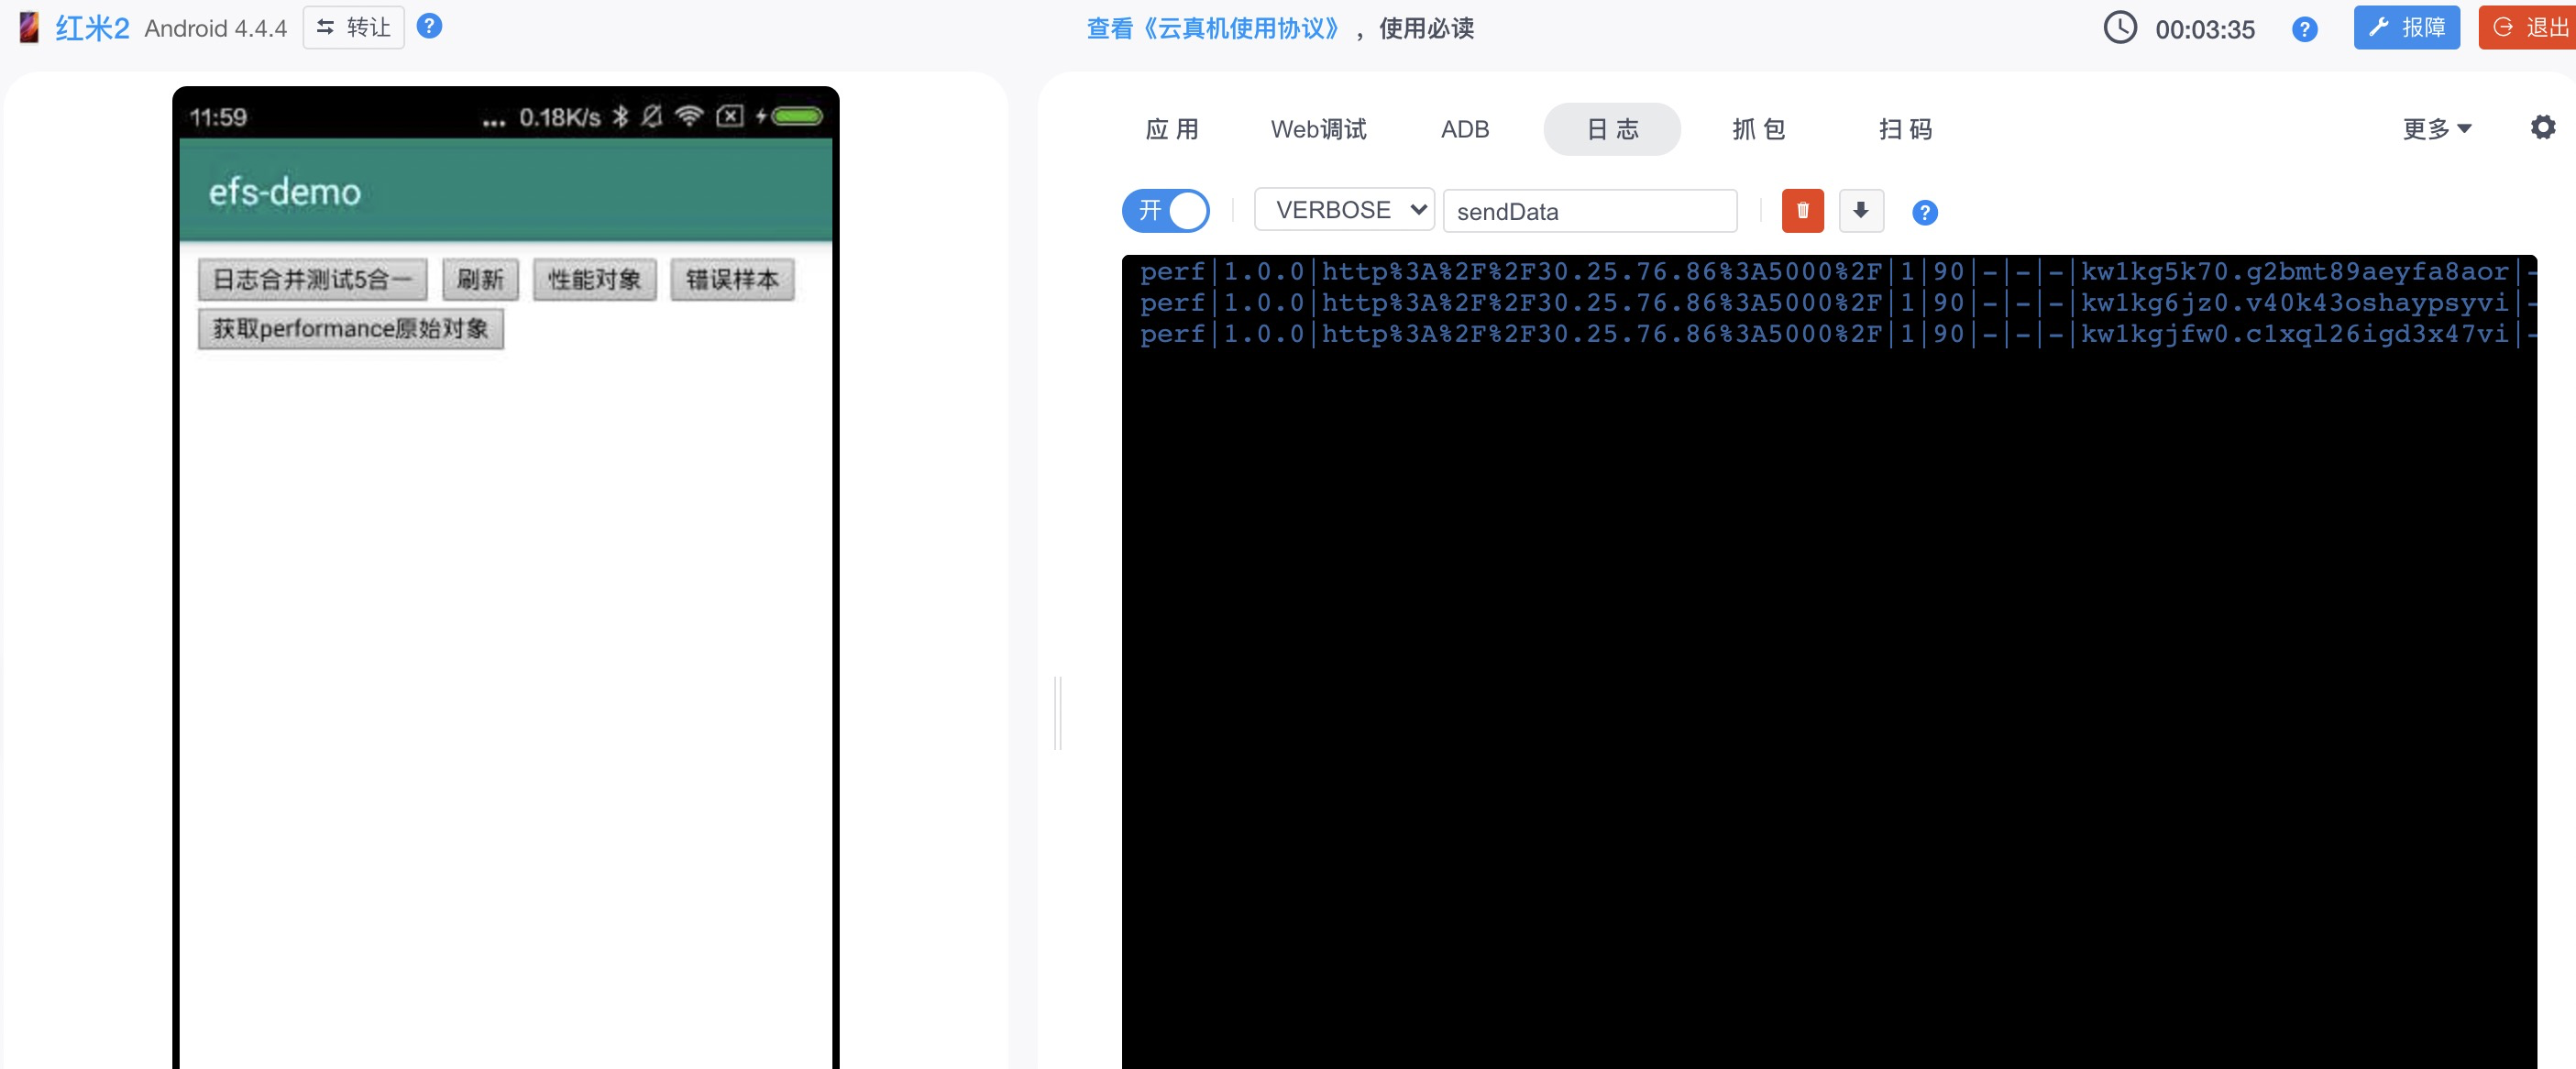The image size is (2576, 1069).
Task: Switch to the Web调试 tab
Action: [1318, 129]
